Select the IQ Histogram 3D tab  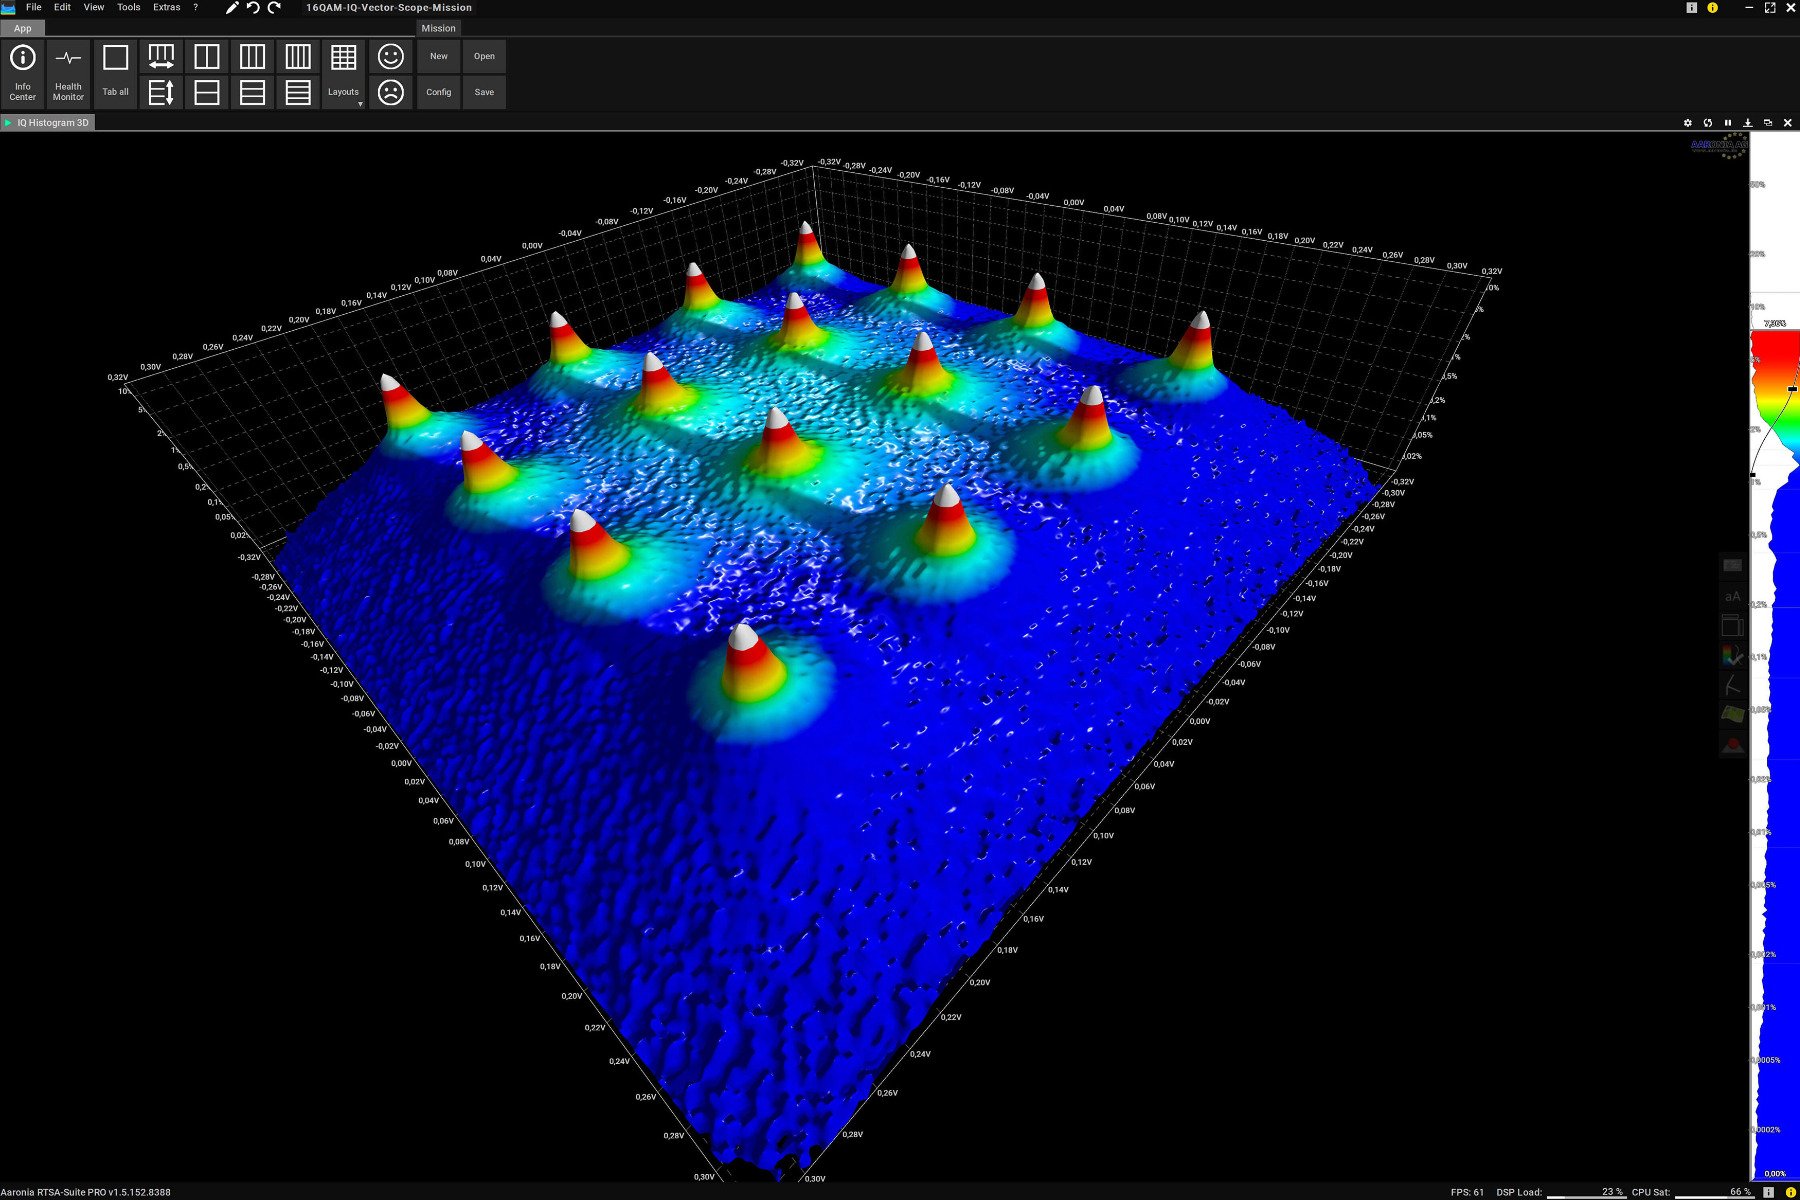pos(48,122)
